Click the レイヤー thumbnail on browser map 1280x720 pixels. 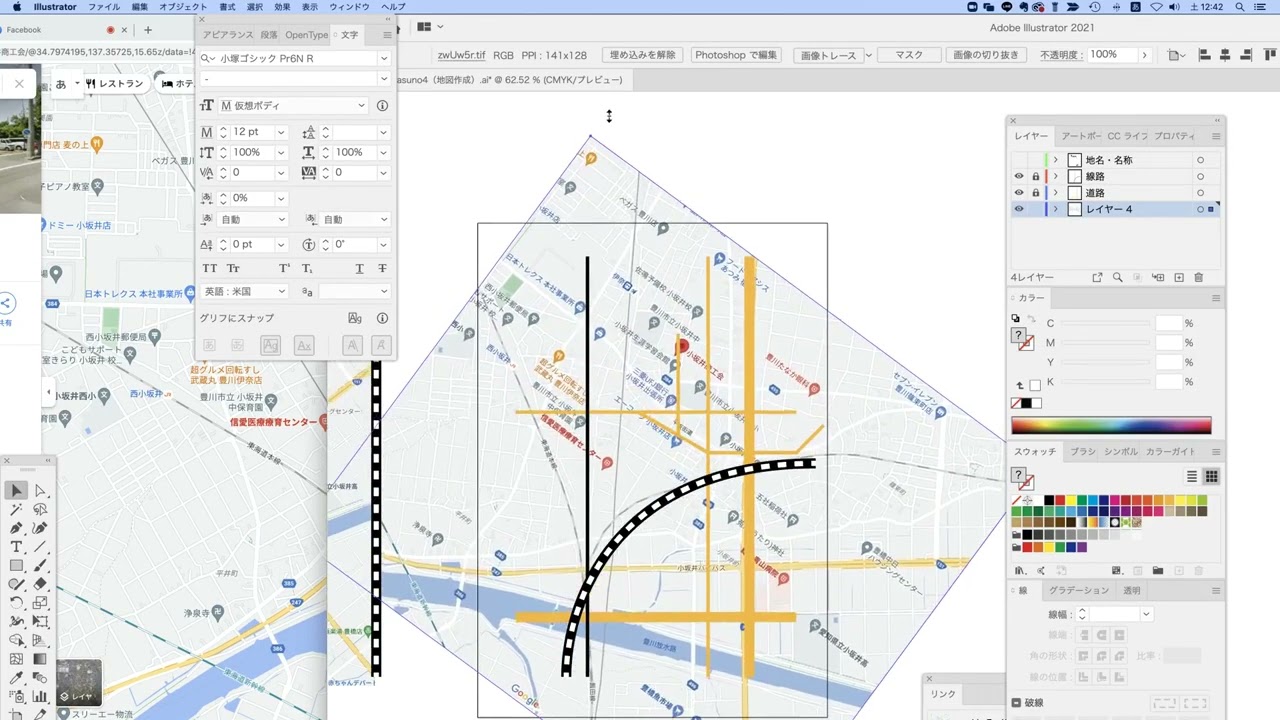[78, 681]
